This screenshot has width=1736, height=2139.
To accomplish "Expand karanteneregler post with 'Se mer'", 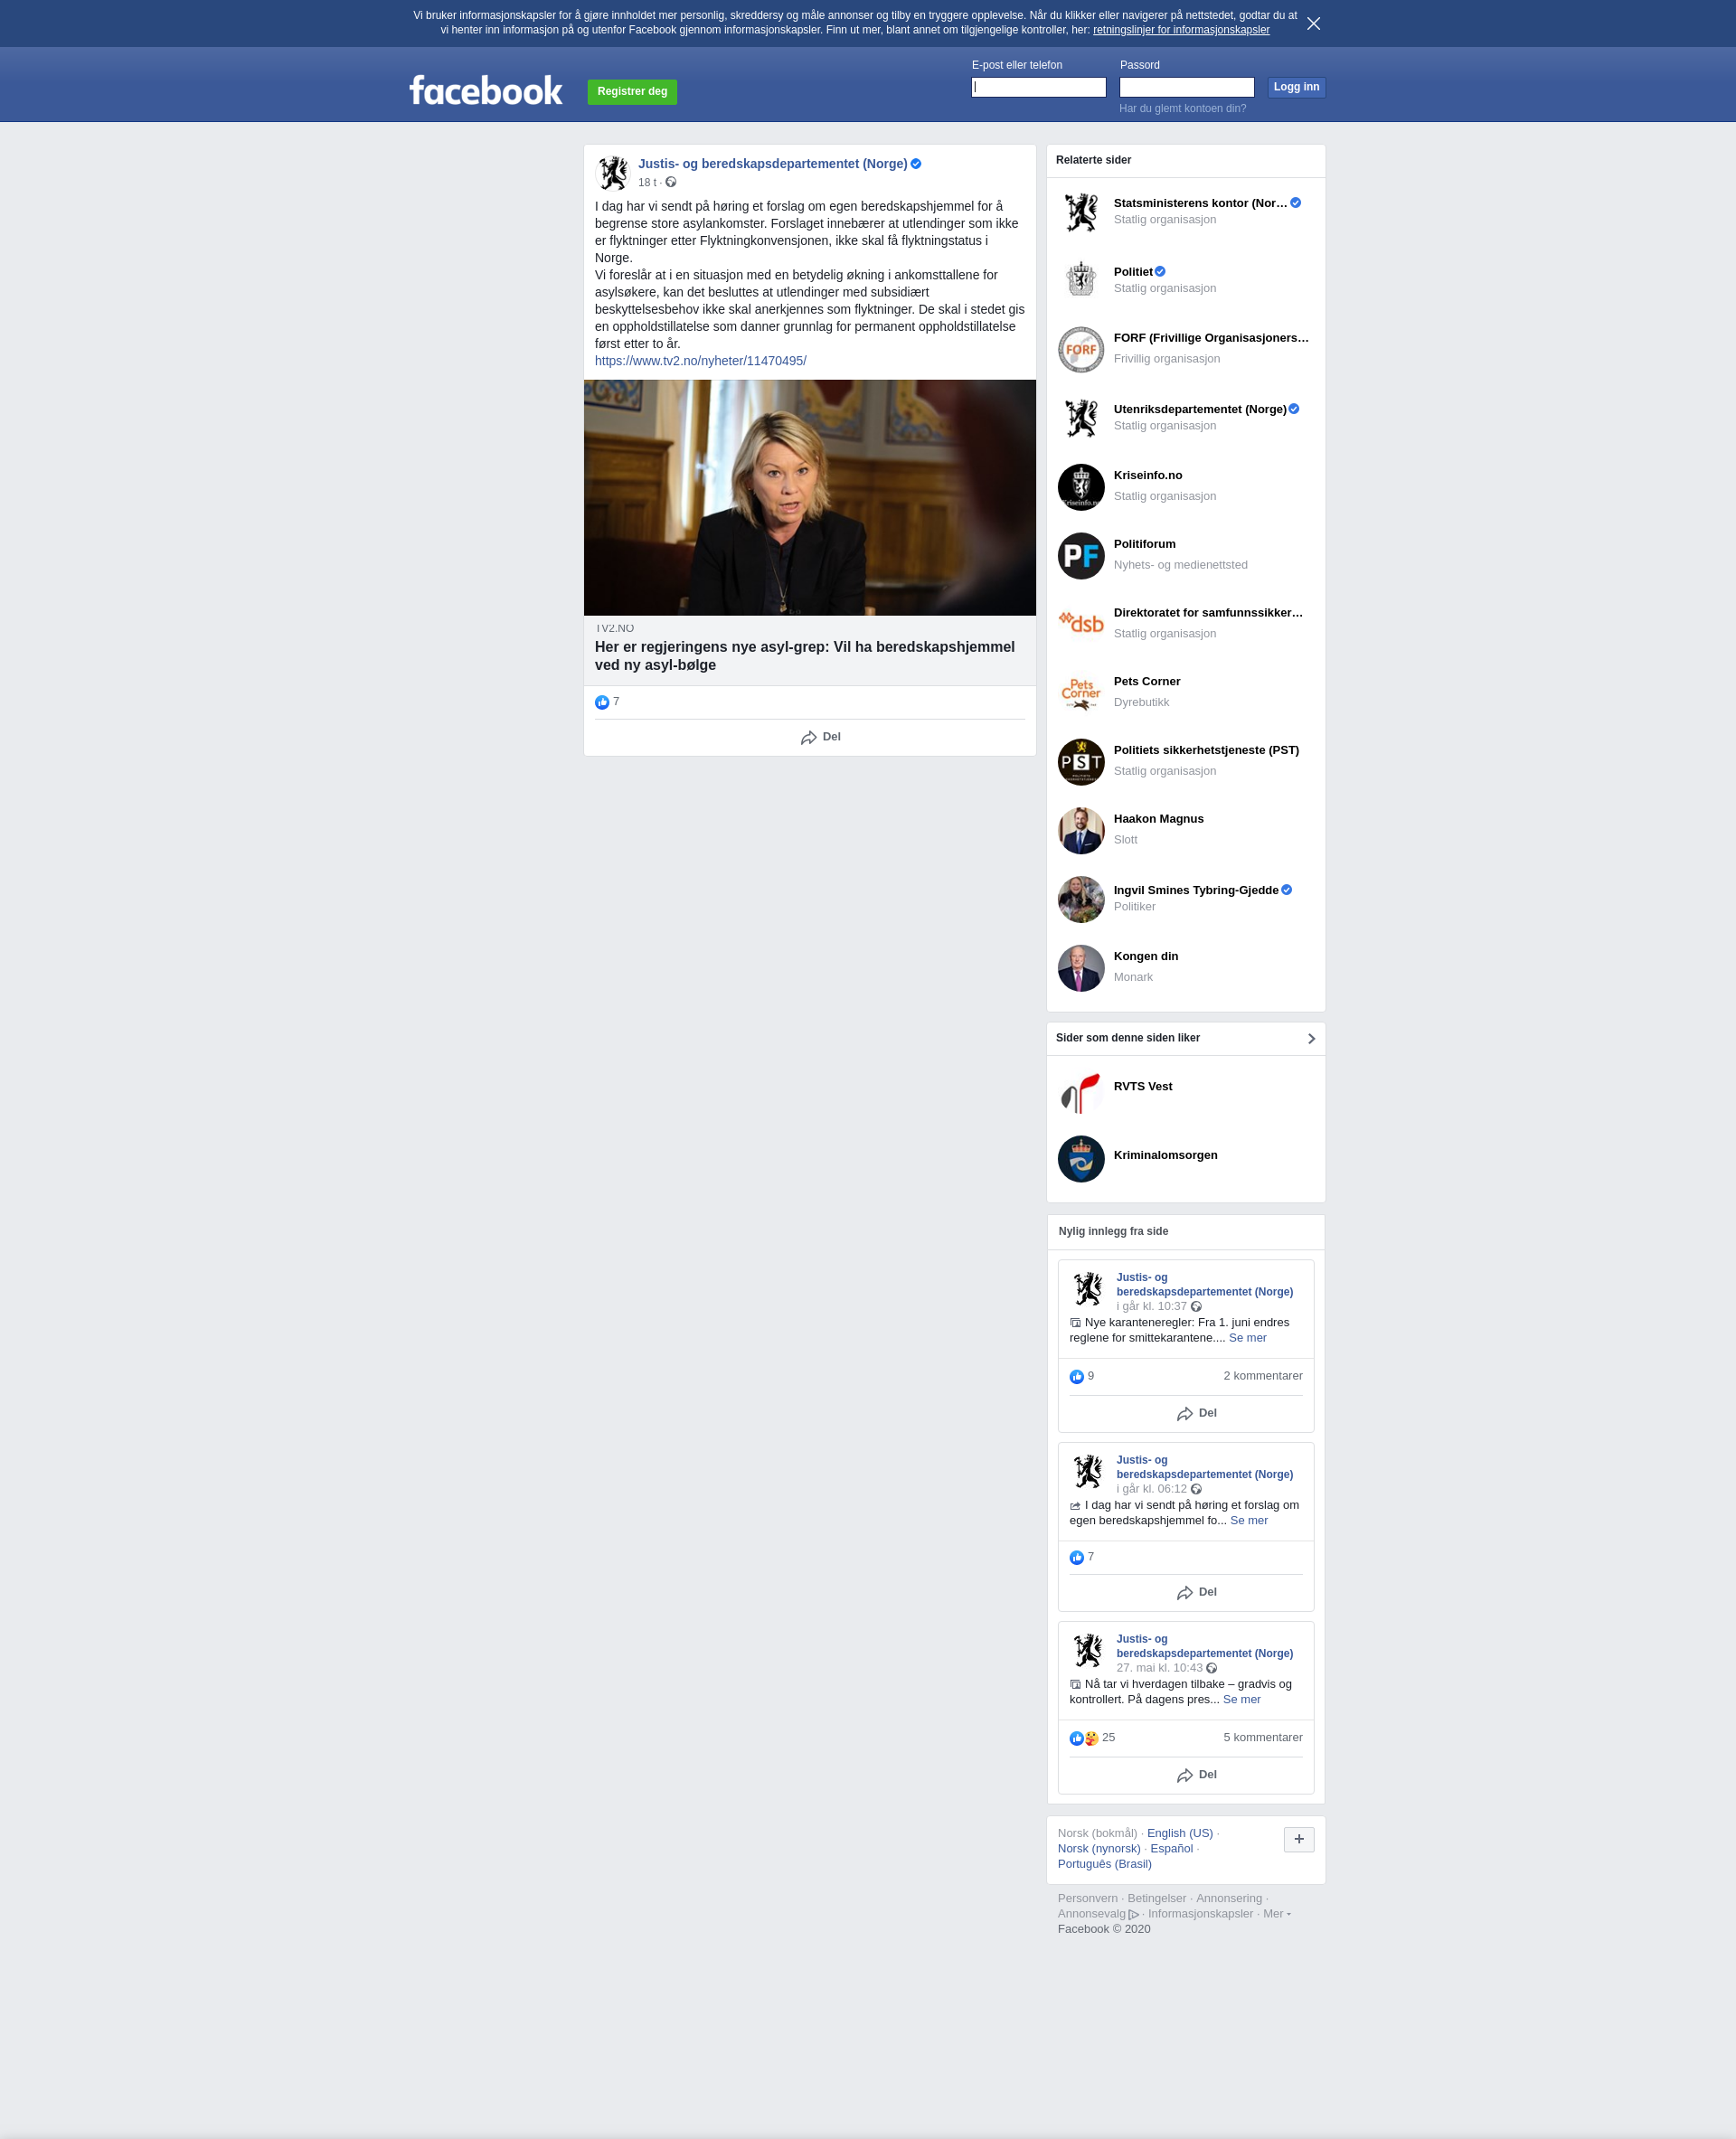I will pos(1247,1337).
